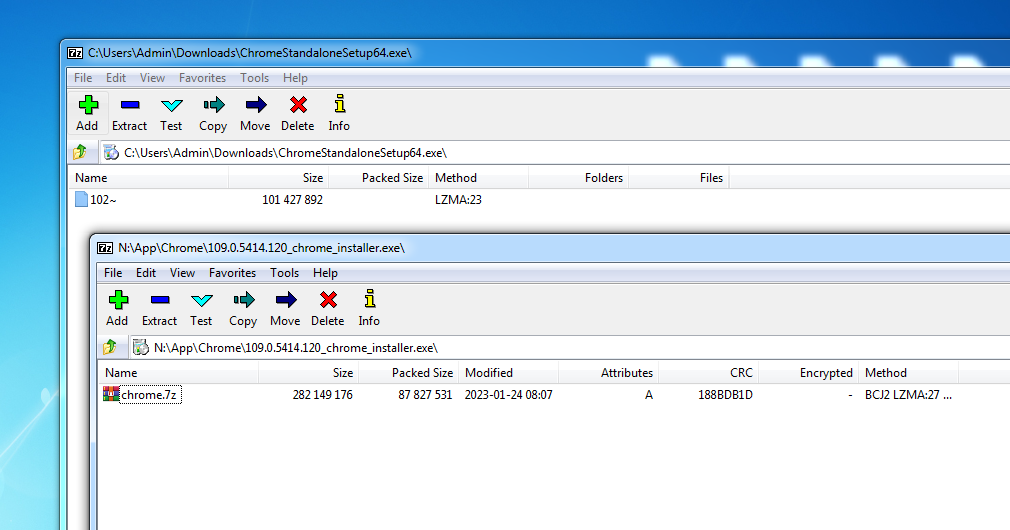Open View menu in ChromeStandaloneSetup64 window
This screenshot has width=1010, height=530.
(x=153, y=78)
